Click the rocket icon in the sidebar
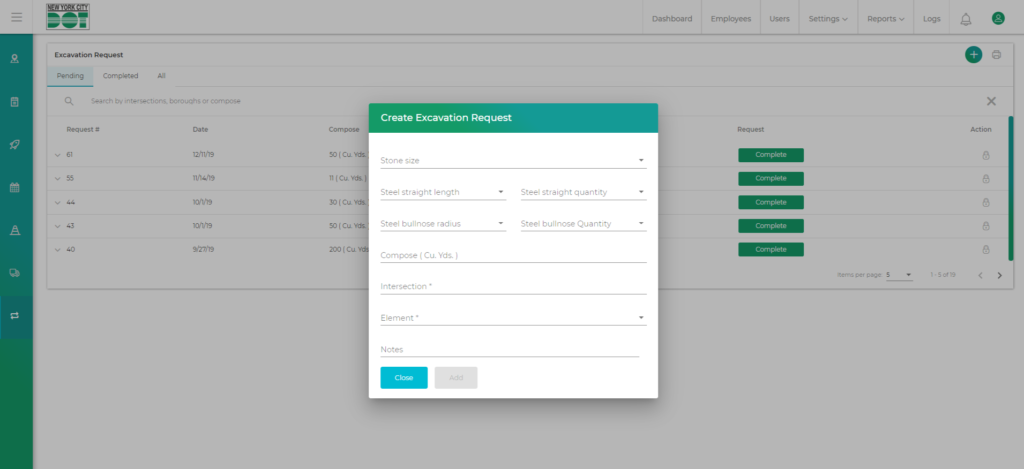 click(x=15, y=144)
